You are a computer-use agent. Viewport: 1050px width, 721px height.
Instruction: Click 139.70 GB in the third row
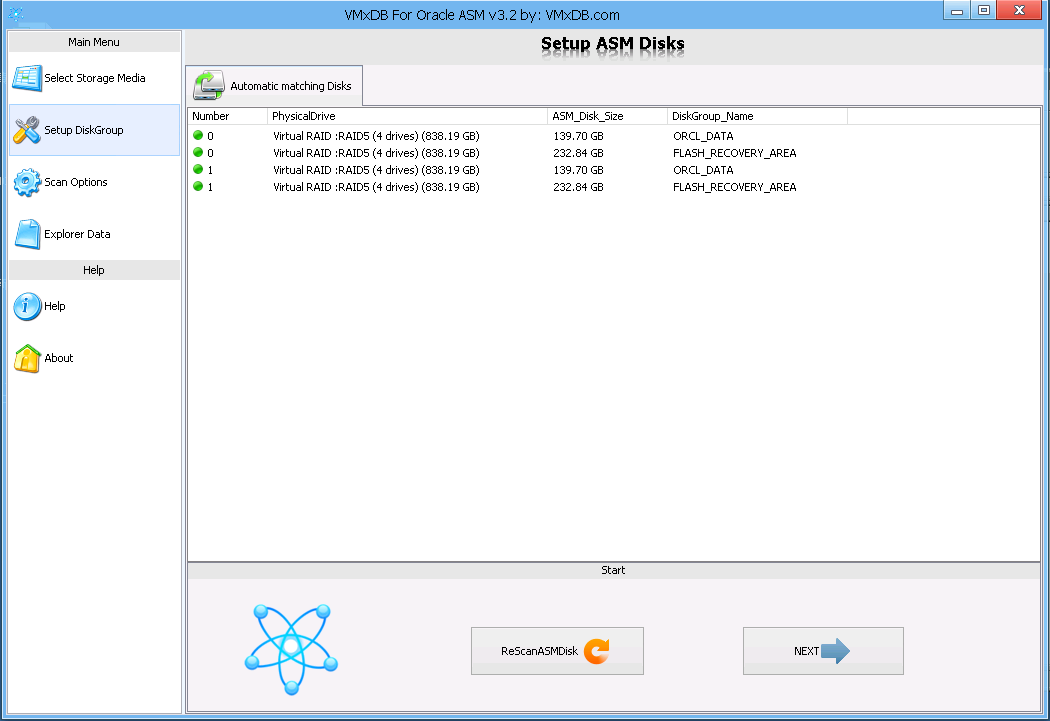579,170
